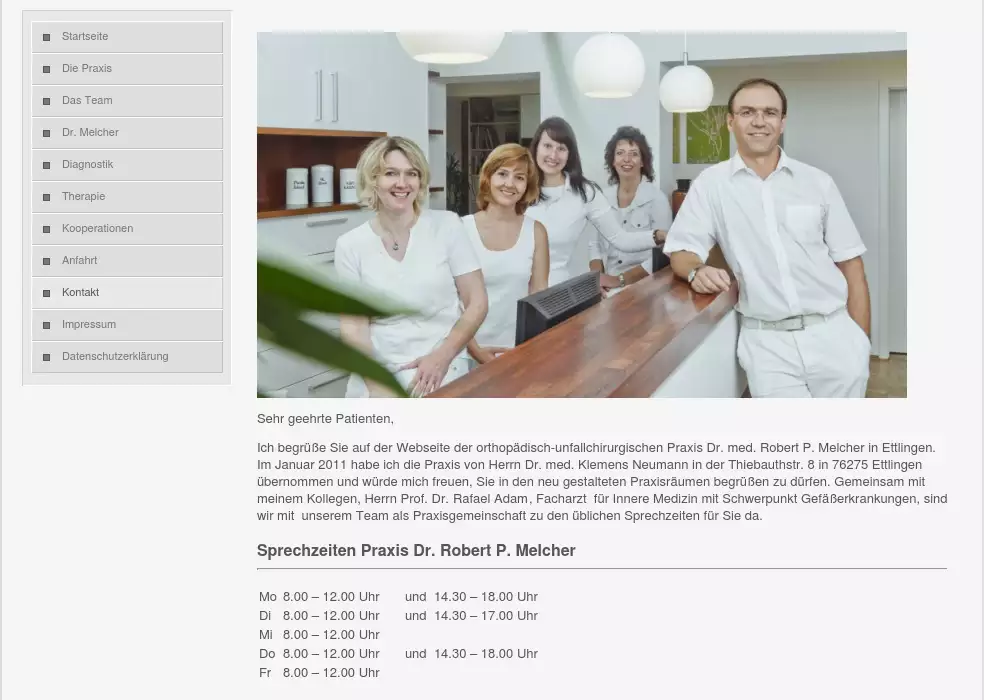Click the Friday (Fr) opening hours row
This screenshot has width=984, height=700.
tap(319, 673)
